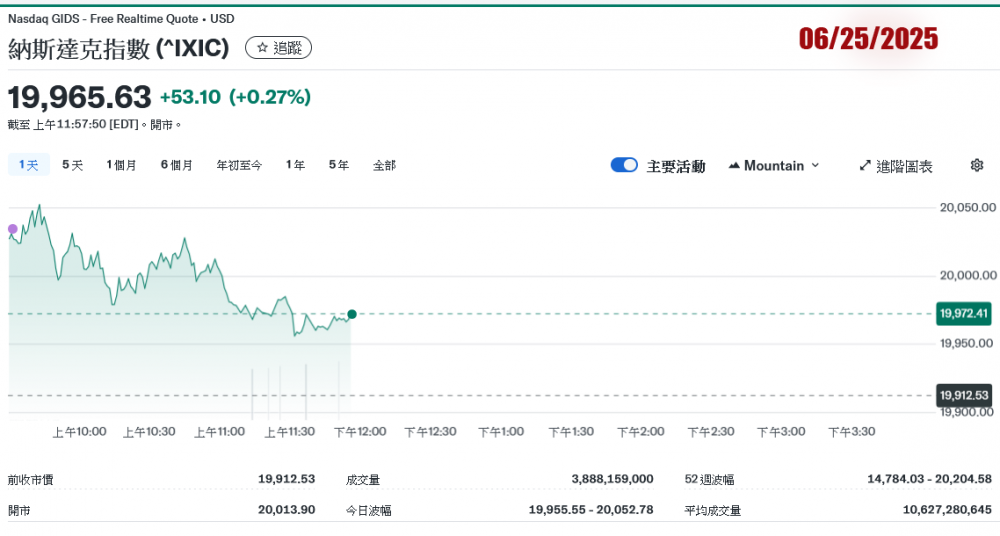Toggle the 主要活動 switch off
1000x536 pixels.
624,165
